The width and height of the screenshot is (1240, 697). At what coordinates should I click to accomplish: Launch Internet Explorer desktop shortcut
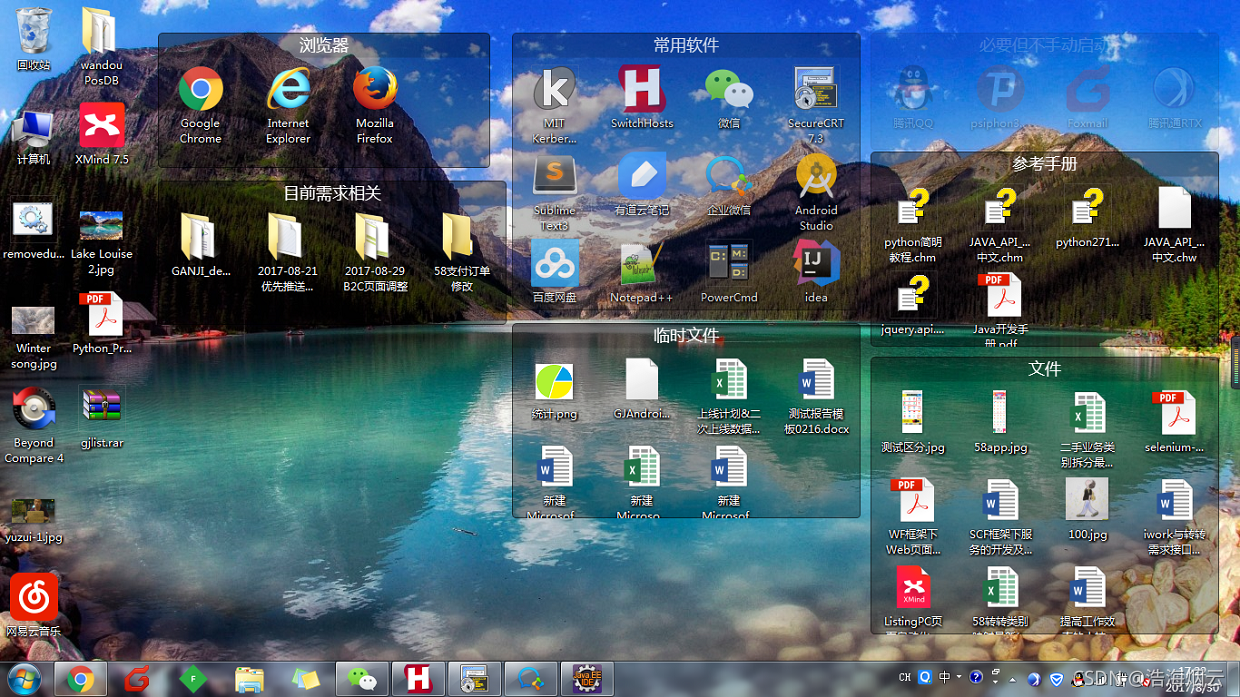pos(288,90)
